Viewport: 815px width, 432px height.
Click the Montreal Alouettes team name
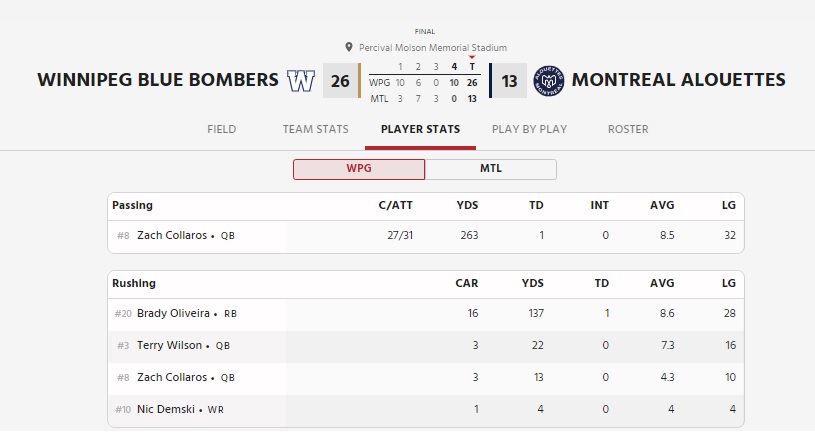pyautogui.click(x=678, y=80)
